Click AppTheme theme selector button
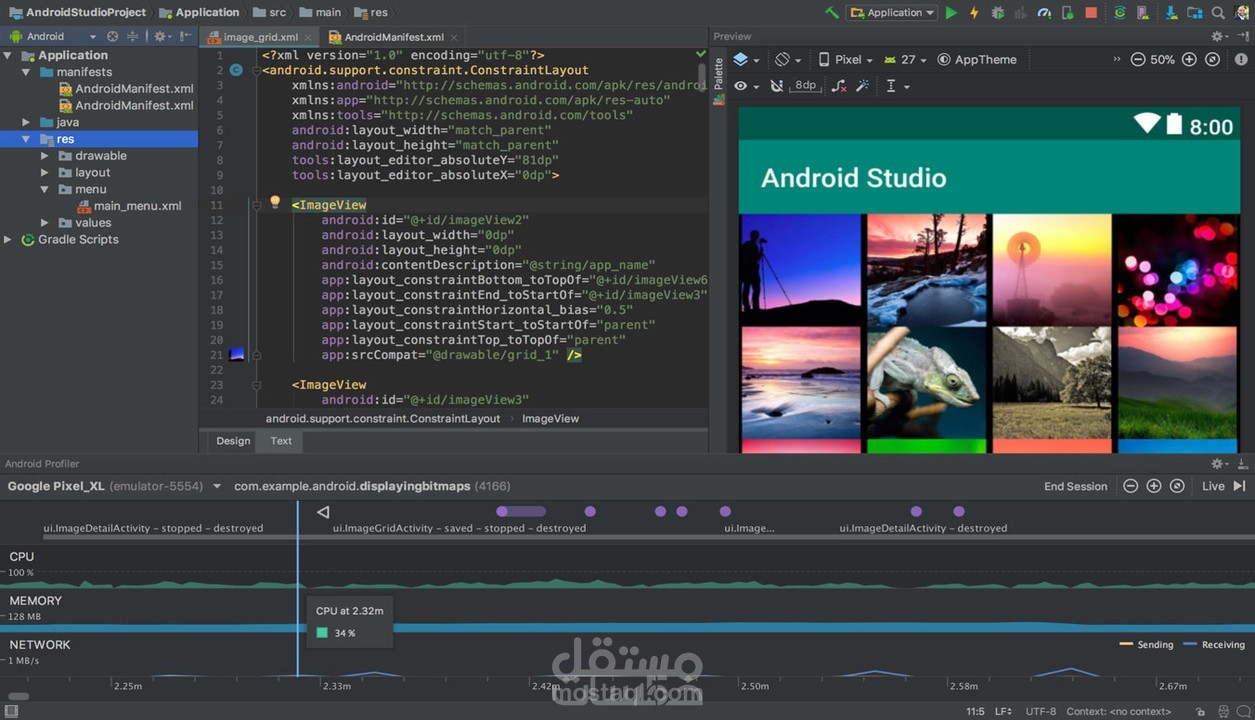Screen dimensions: 1255x720 pyautogui.click(x=976, y=60)
